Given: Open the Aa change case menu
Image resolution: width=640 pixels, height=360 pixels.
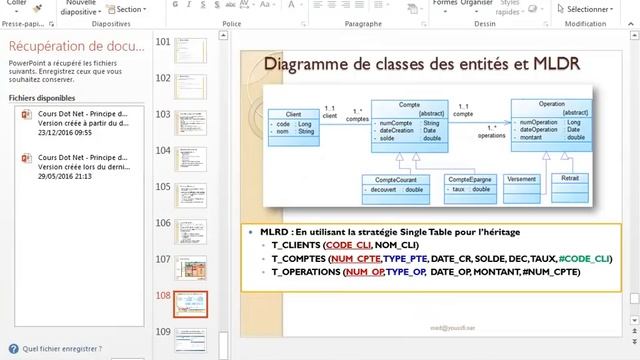Looking at the screenshot, I should point(267,4).
